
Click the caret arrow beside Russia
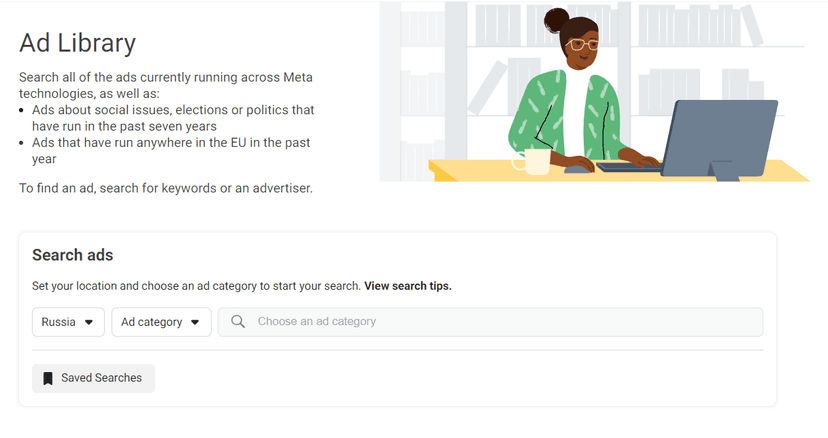point(89,322)
